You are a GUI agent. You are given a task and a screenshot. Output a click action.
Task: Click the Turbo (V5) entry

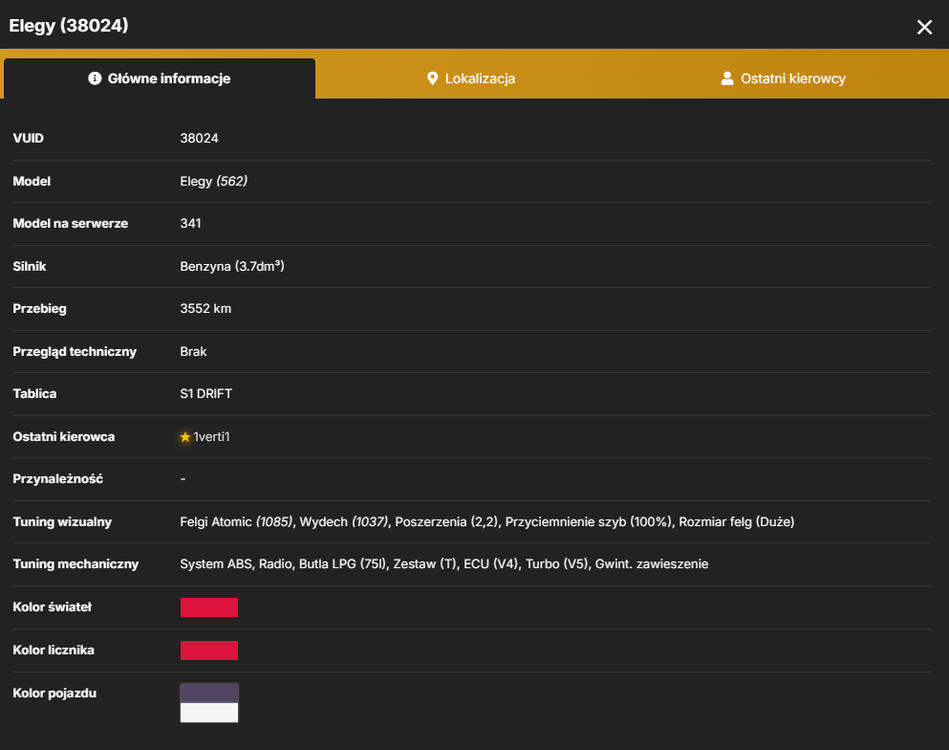556,564
